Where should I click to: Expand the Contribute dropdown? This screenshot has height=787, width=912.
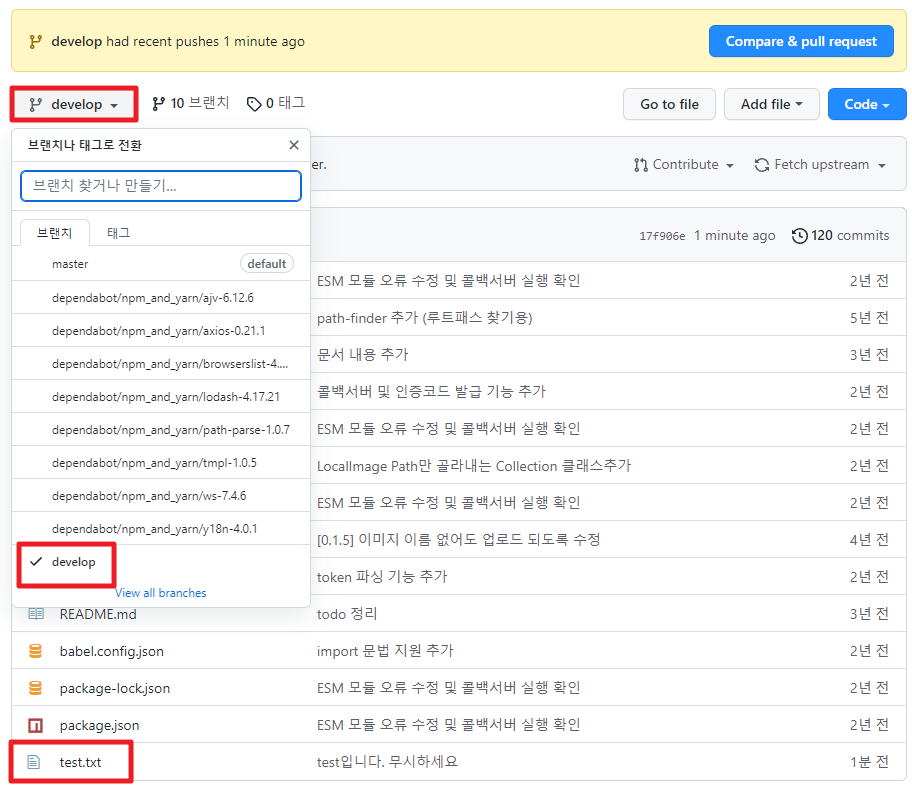pos(683,165)
